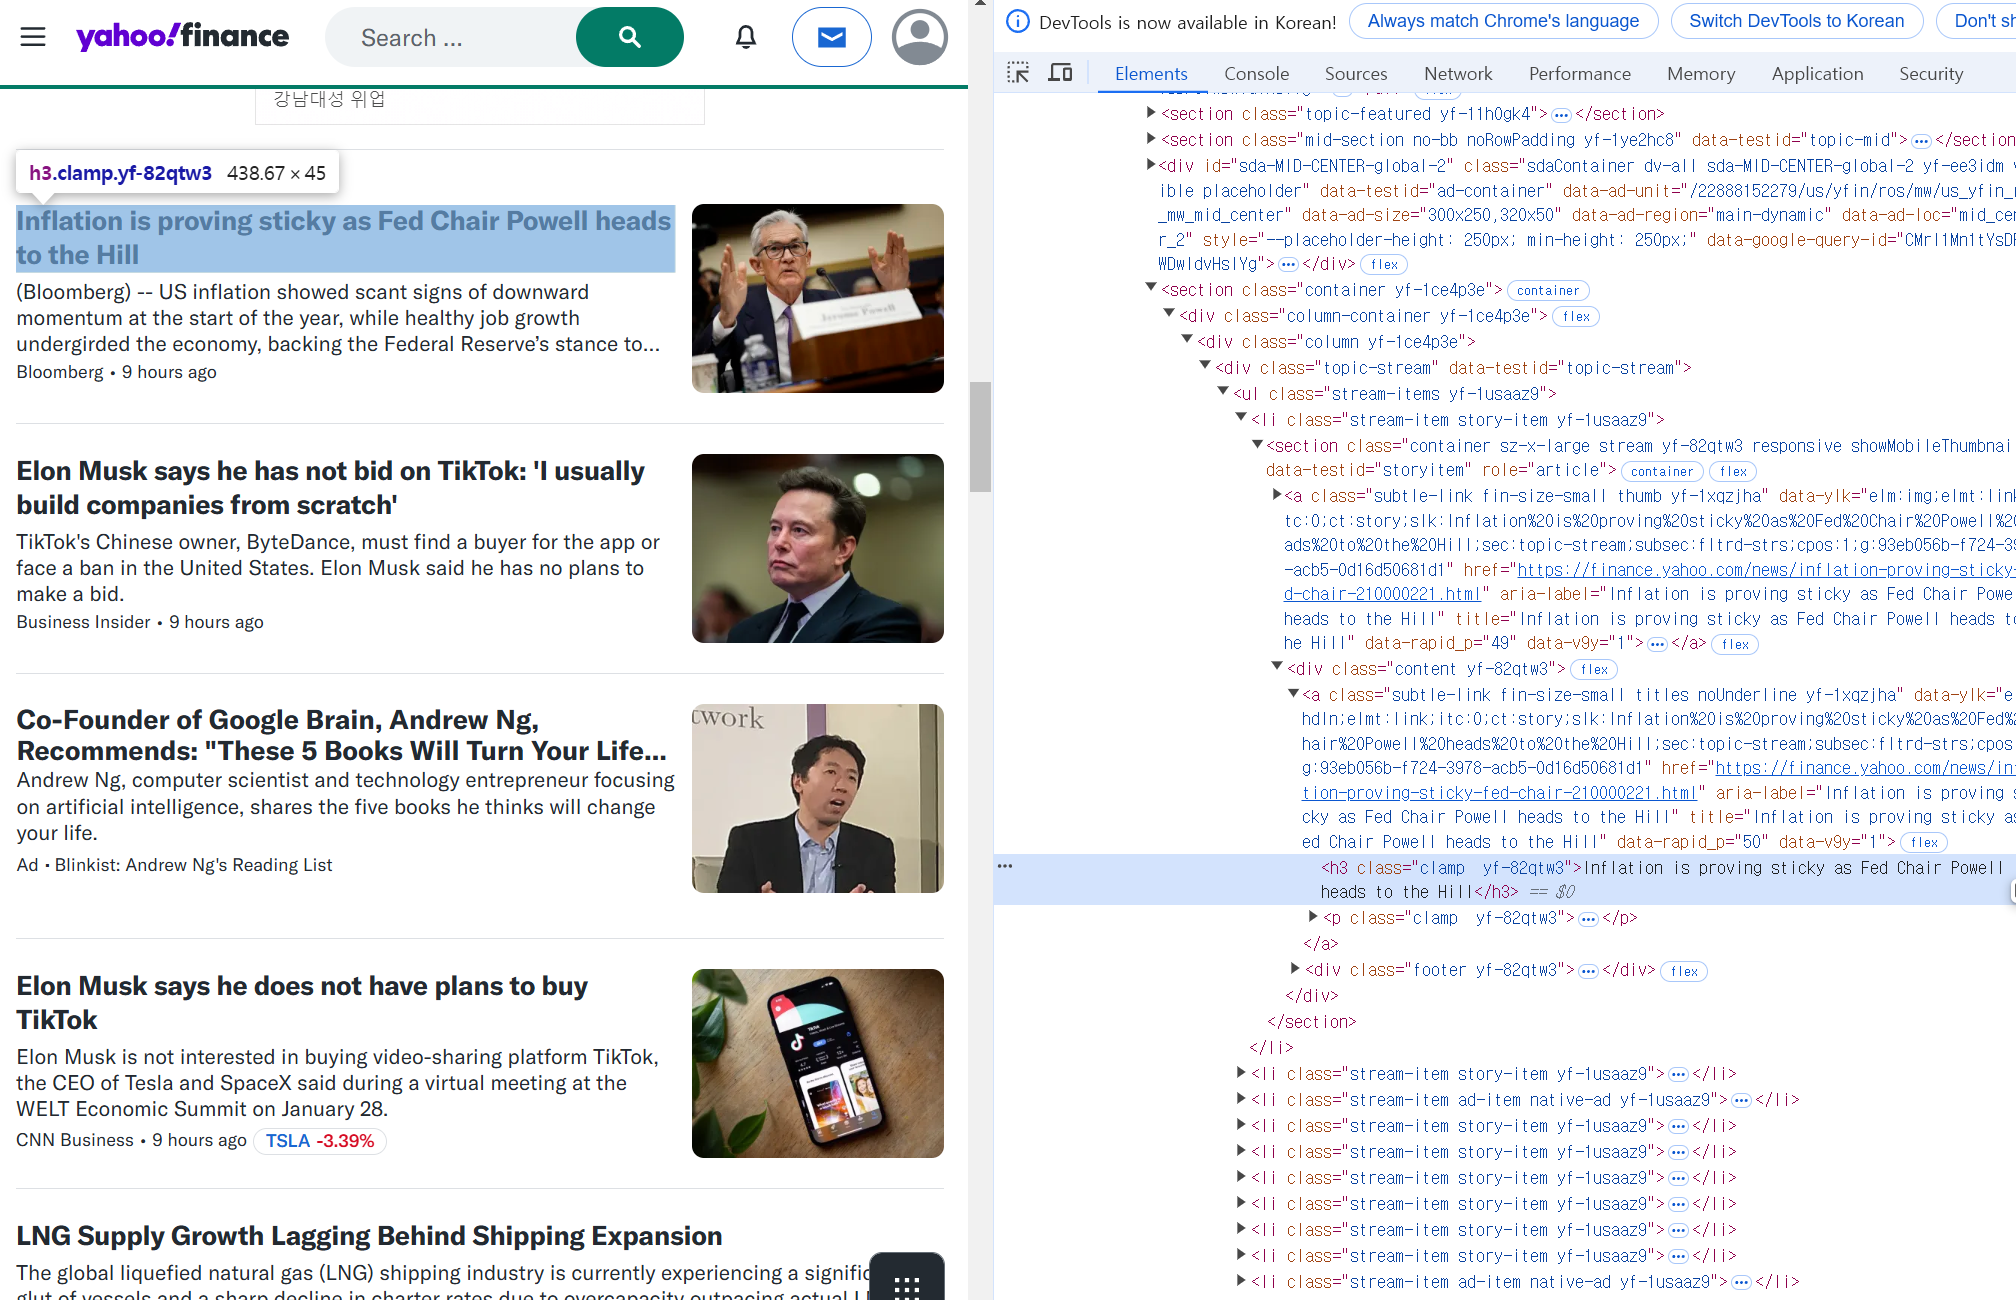Expand the footer div node
Viewport: 2016px width, 1300px height.
point(1295,968)
